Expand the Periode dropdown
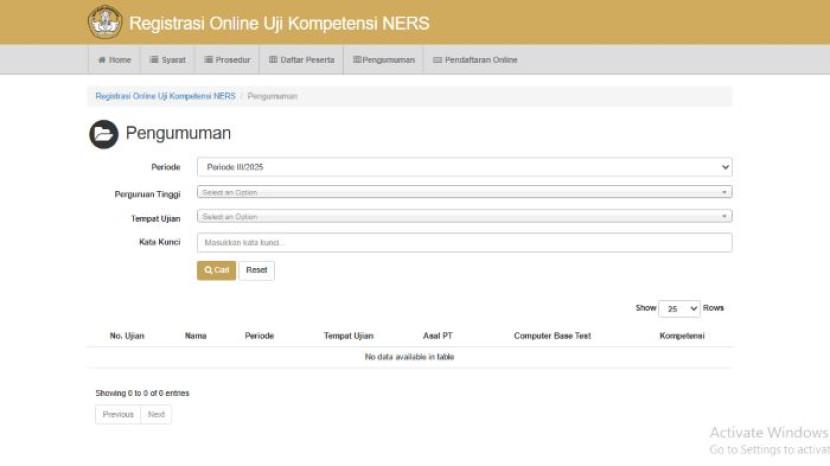 pos(464,167)
